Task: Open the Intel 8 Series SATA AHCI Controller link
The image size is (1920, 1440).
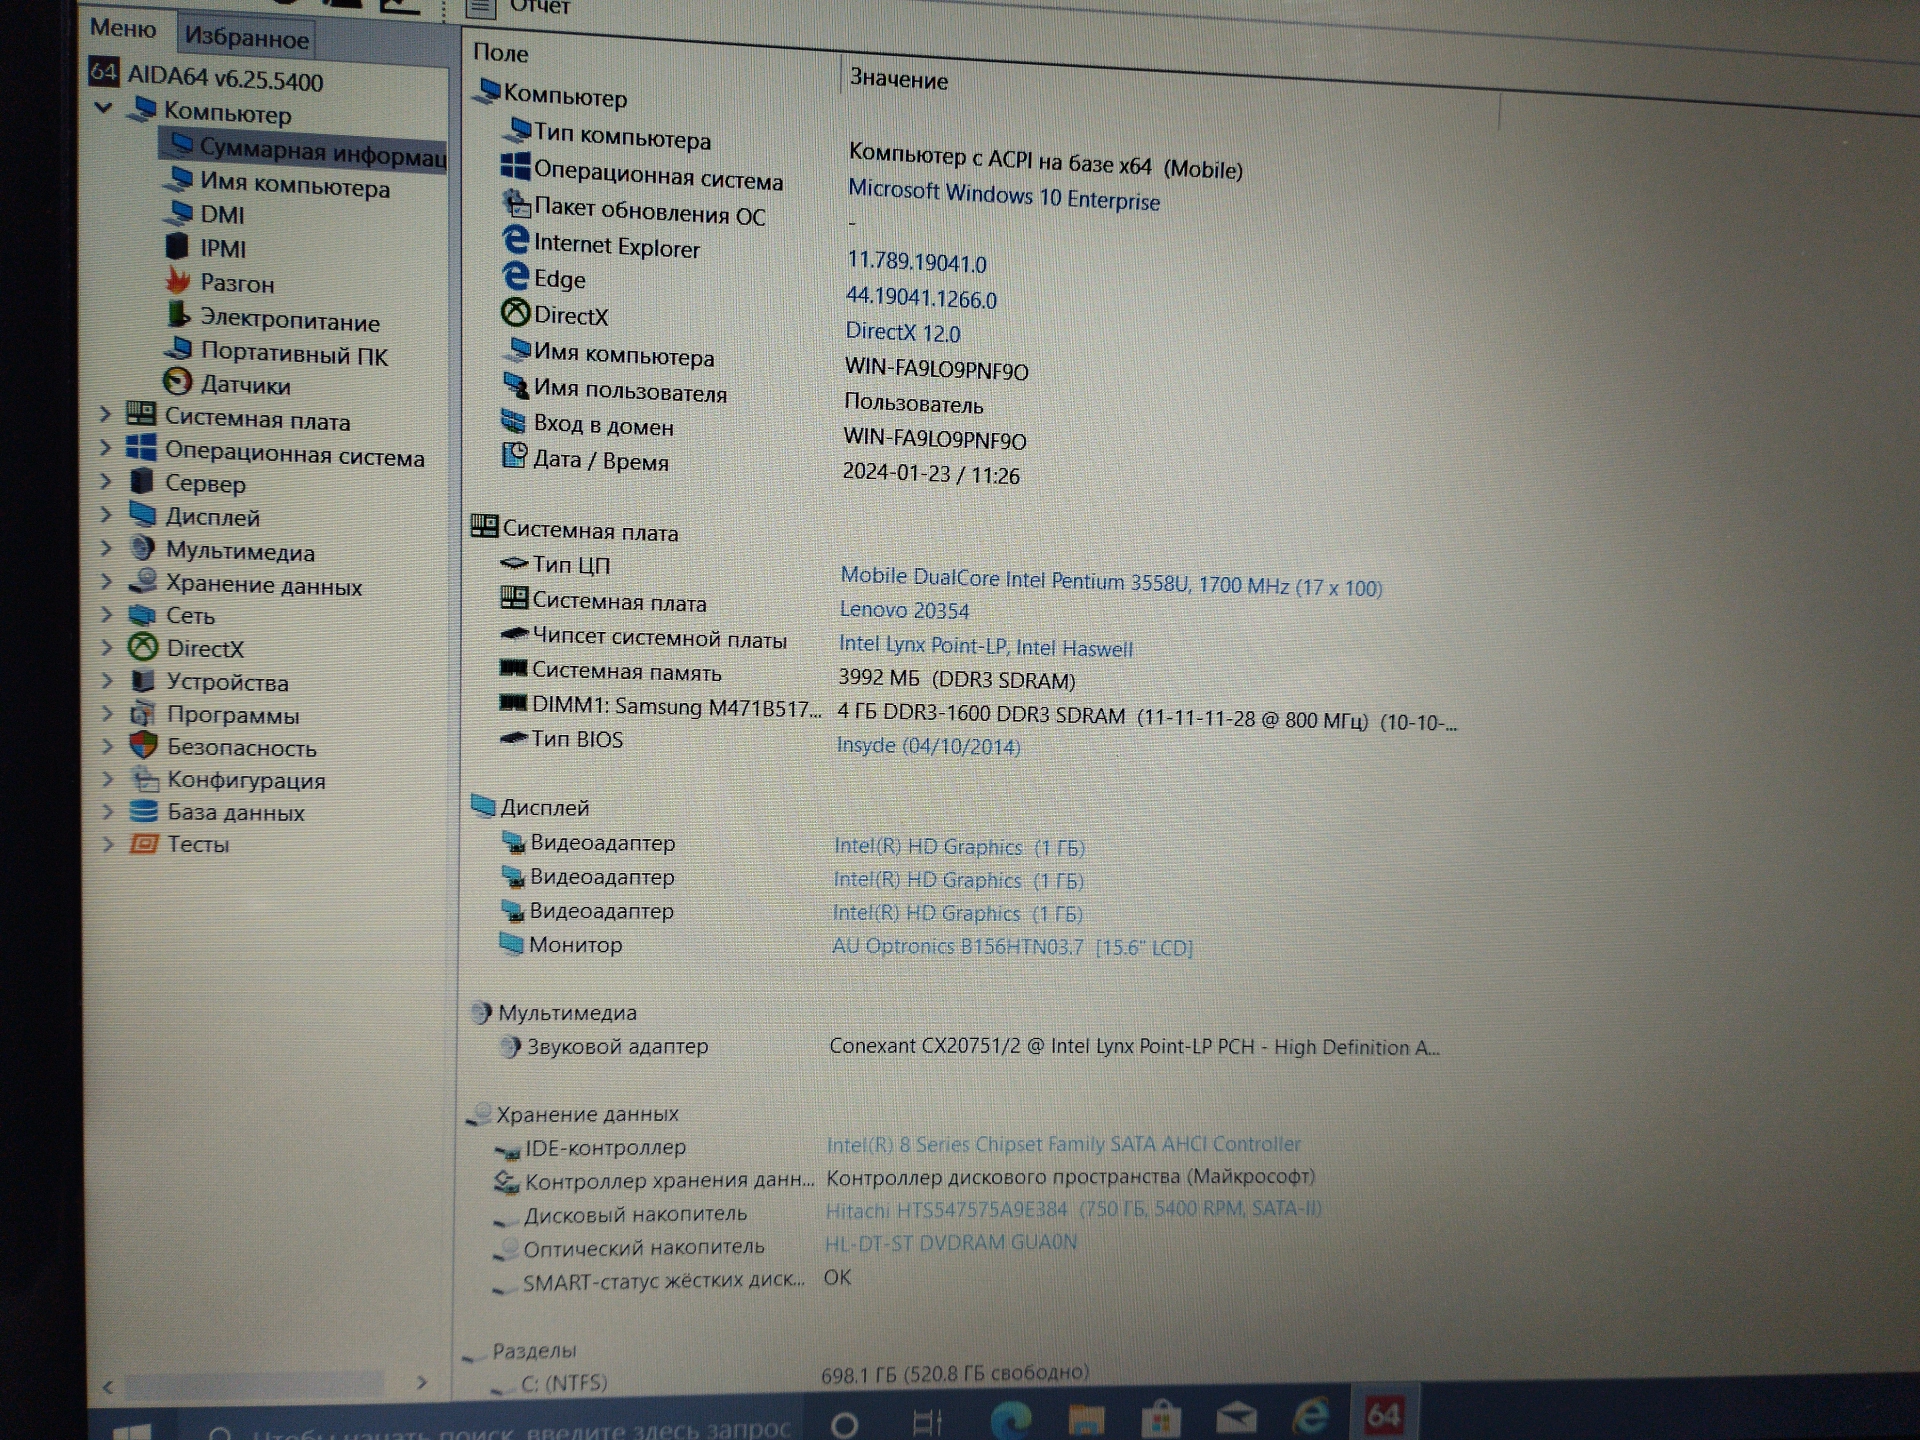Action: pyautogui.click(x=1063, y=1144)
